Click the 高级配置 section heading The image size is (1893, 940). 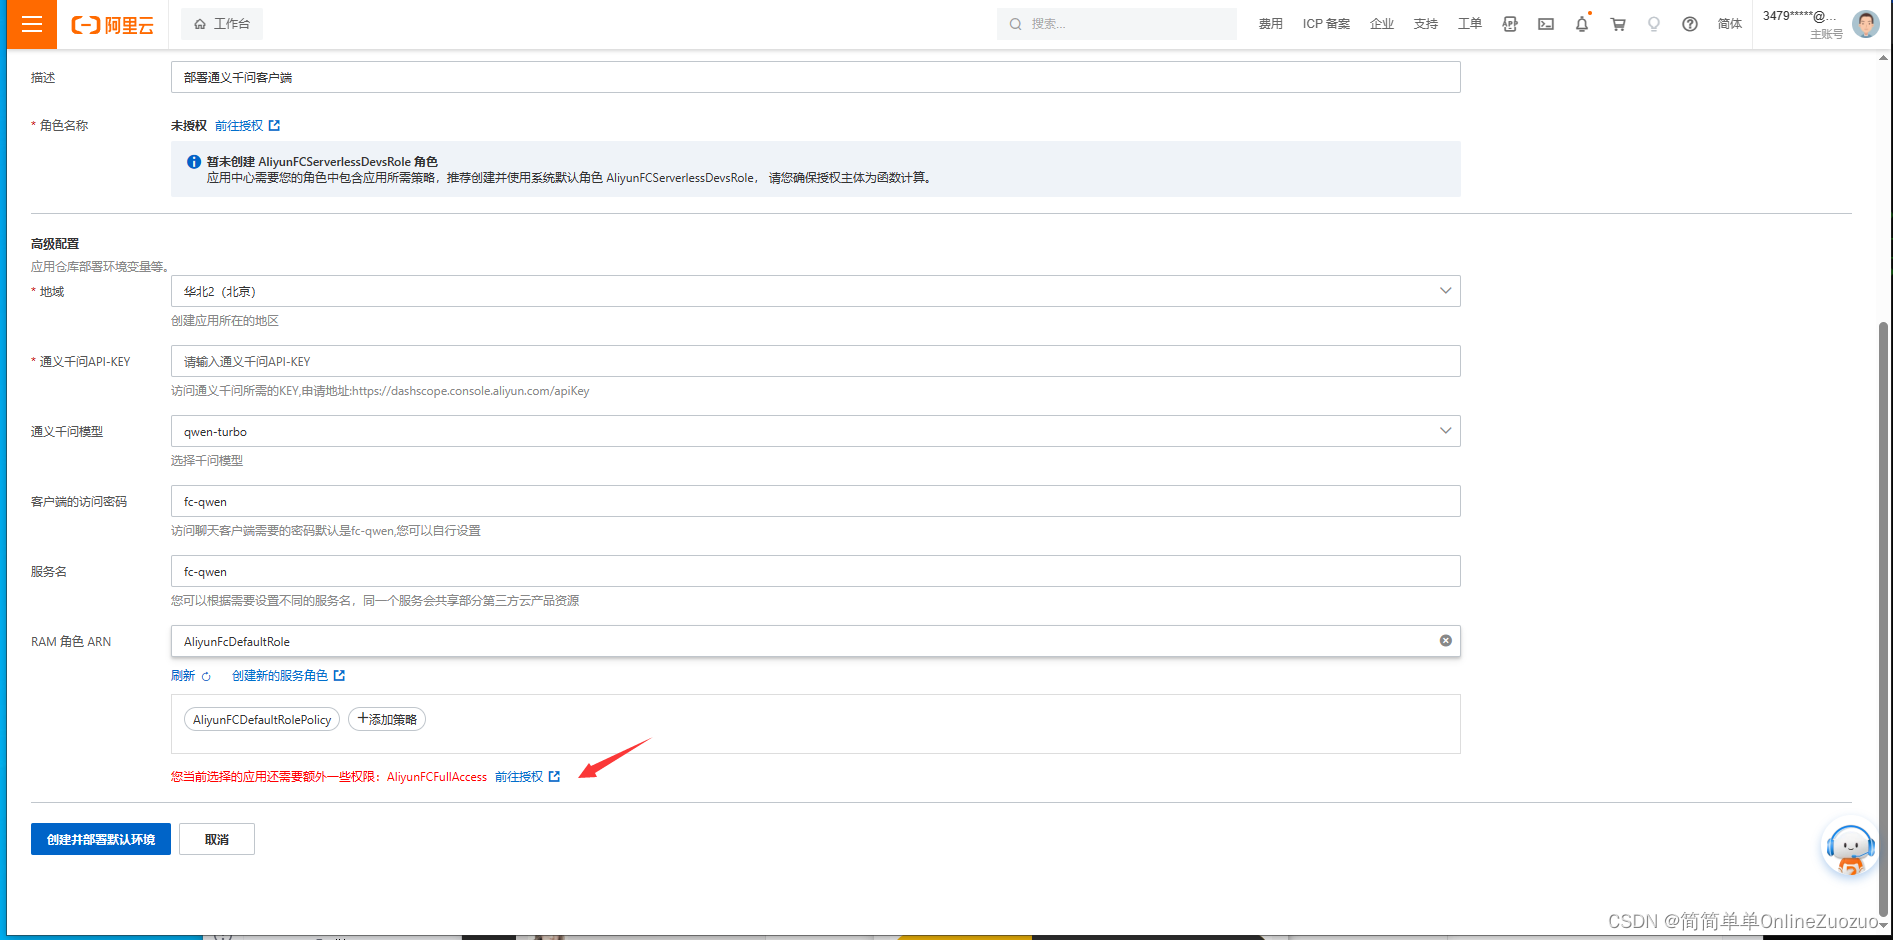[x=55, y=244]
